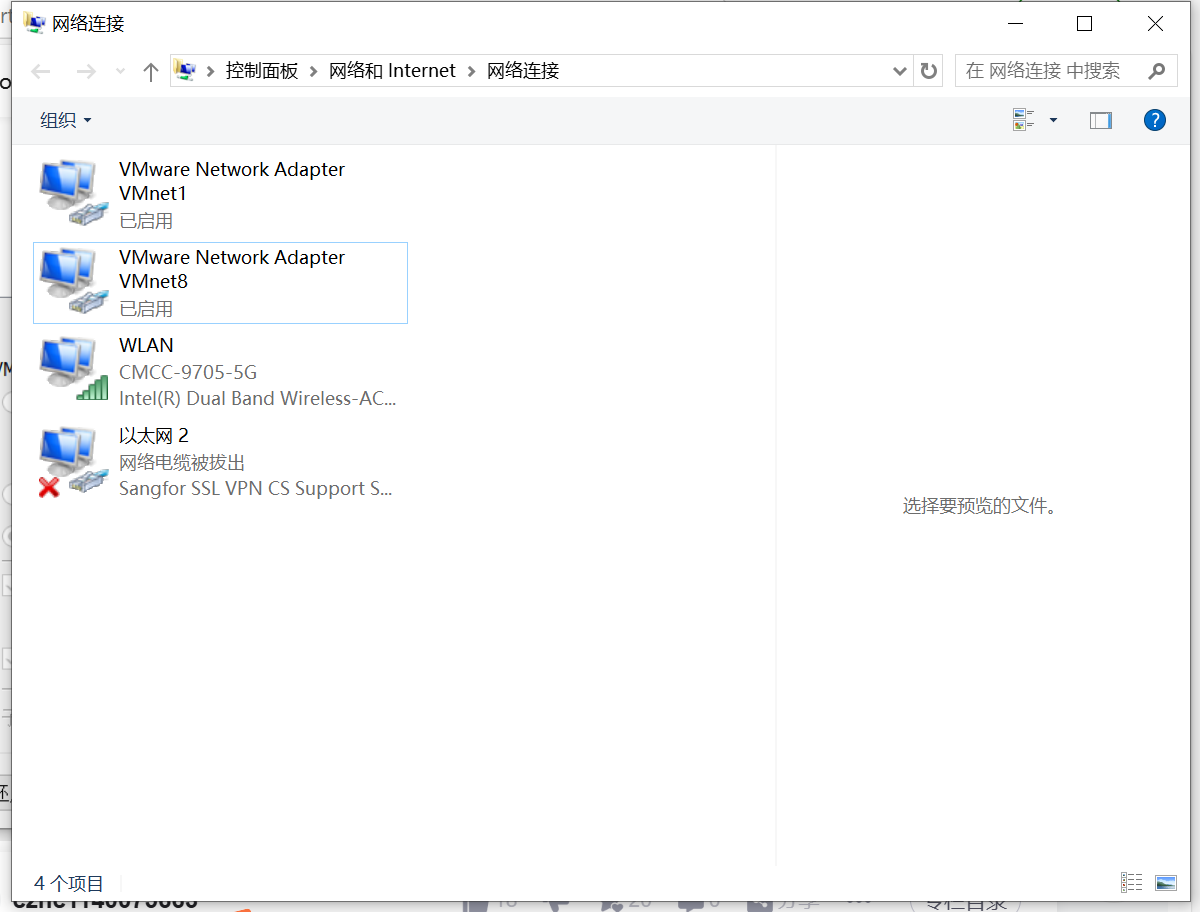This screenshot has height=912, width=1200.
Task: Click Sangfor SSL VPN CS Support text
Action: point(256,489)
